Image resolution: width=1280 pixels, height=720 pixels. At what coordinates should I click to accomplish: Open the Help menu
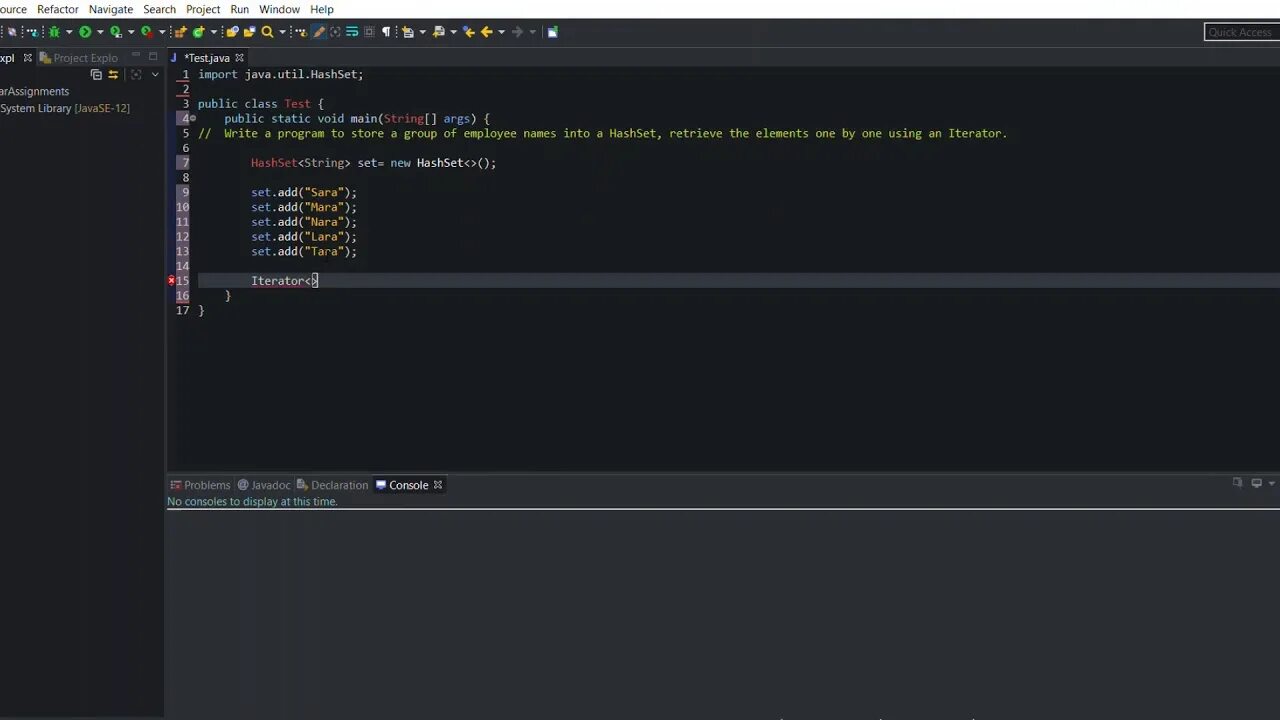(x=322, y=9)
